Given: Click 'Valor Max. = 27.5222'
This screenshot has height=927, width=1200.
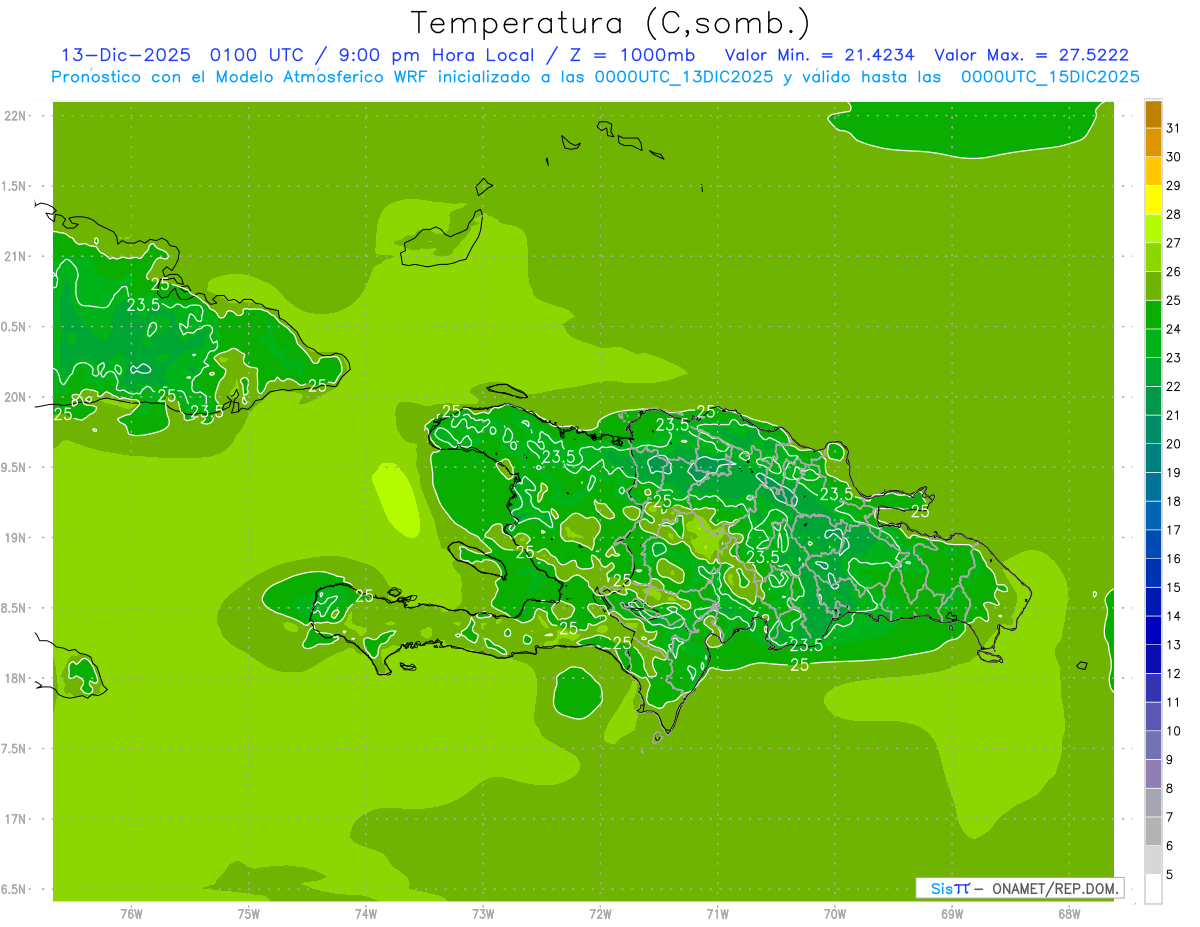Looking at the screenshot, I should [1032, 55].
